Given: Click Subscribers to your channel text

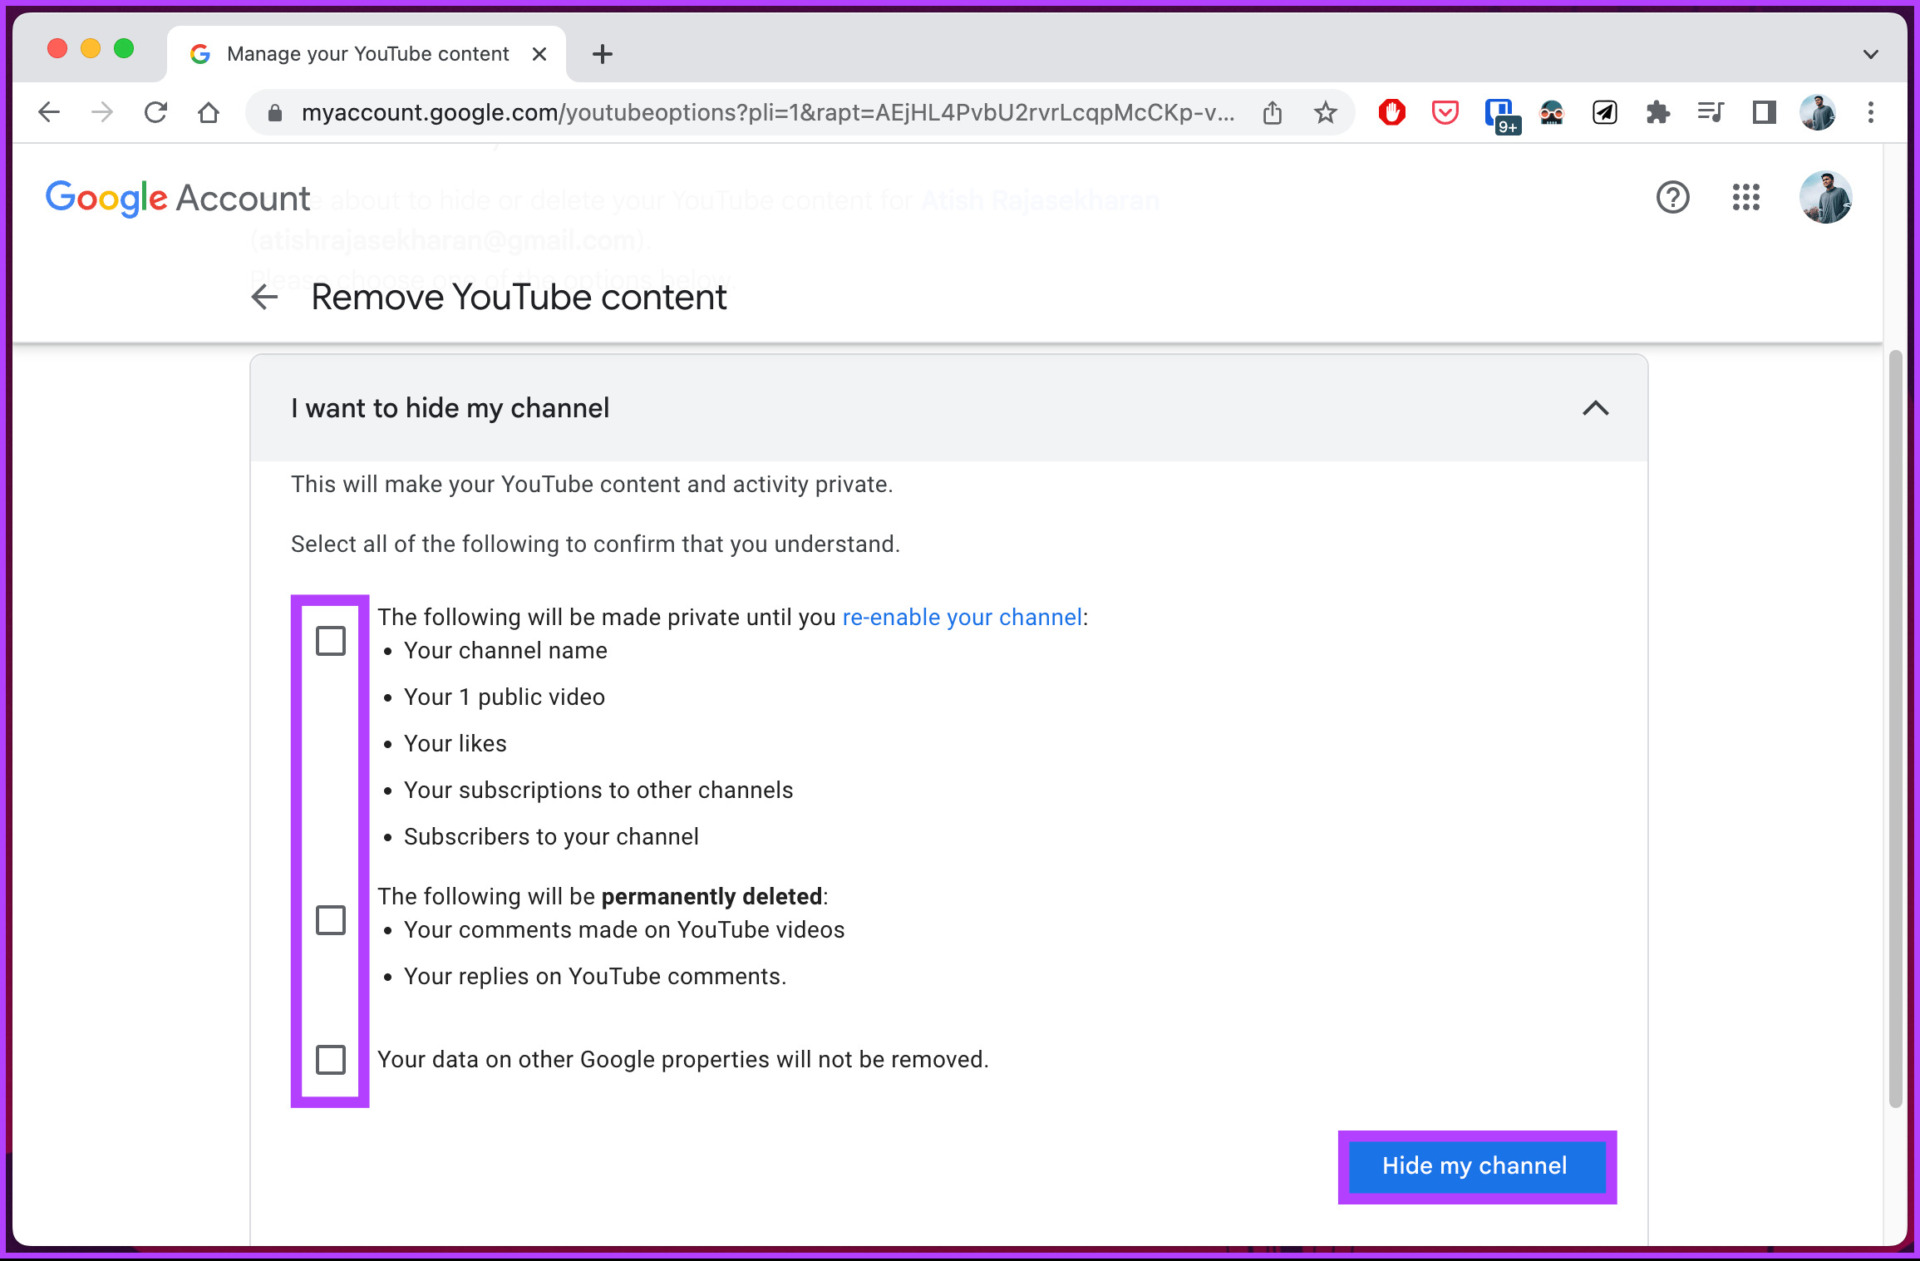Looking at the screenshot, I should [x=551, y=837].
